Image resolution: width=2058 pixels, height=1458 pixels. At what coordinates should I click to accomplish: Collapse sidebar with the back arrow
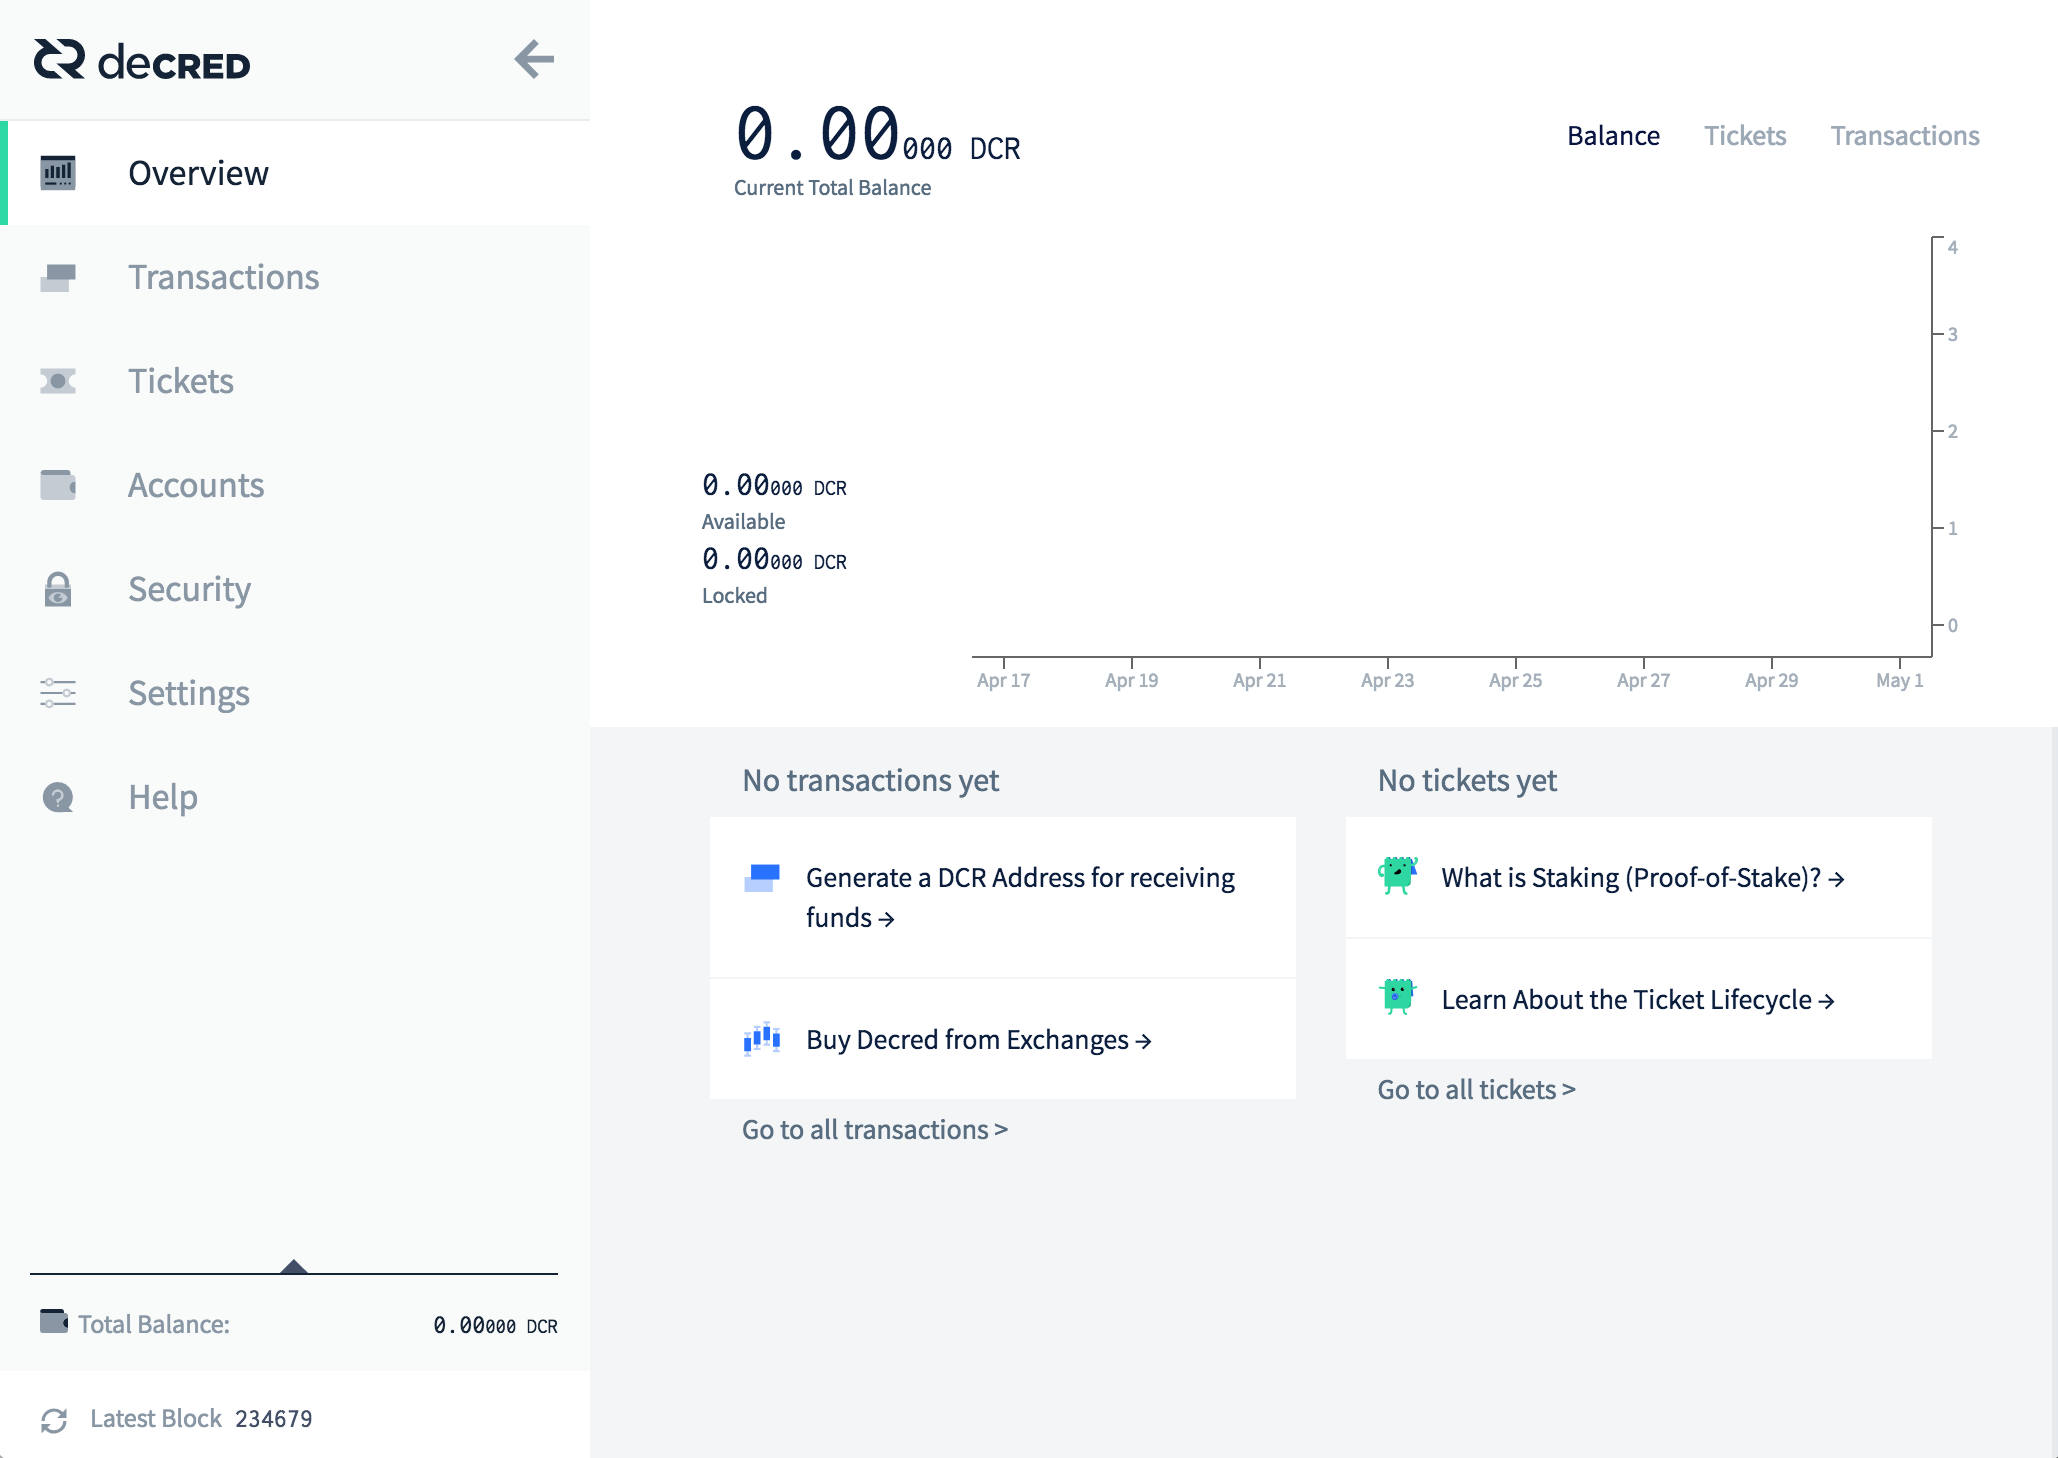click(x=534, y=59)
